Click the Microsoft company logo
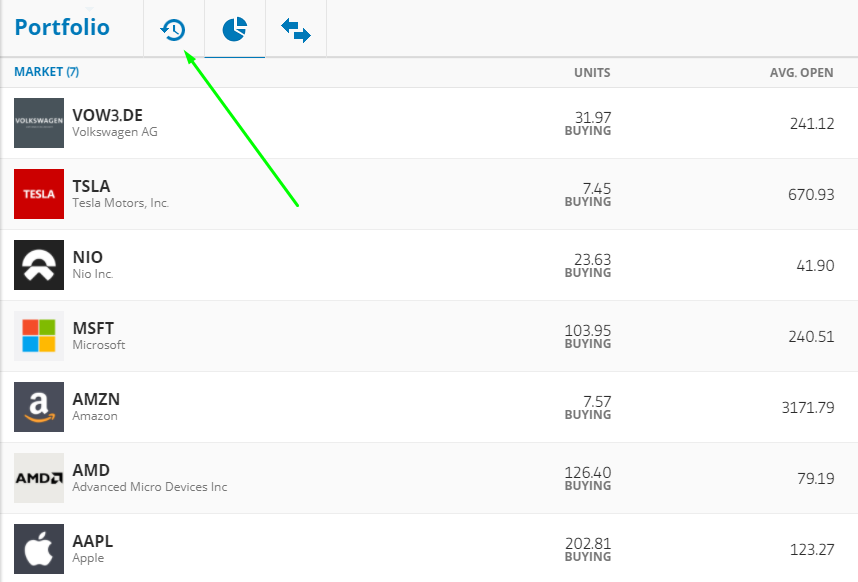This screenshot has height=582, width=858. point(37,335)
